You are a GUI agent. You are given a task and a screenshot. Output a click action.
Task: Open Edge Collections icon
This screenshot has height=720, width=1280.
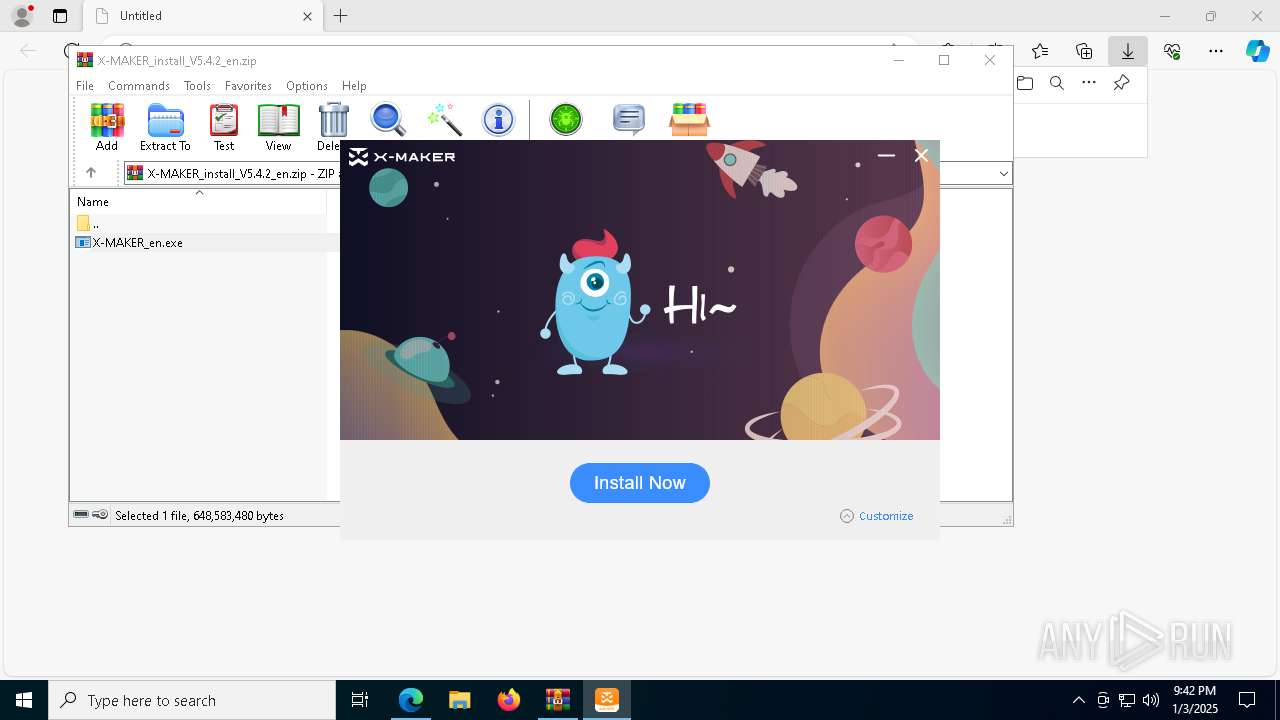tap(1084, 51)
